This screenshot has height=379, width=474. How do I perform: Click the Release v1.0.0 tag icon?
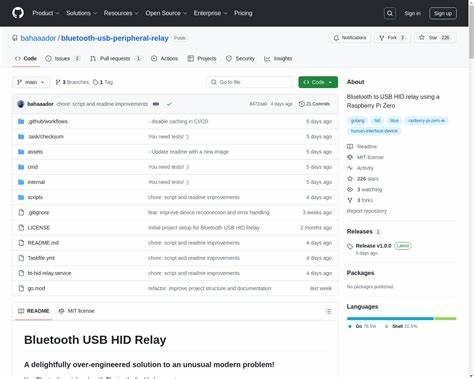(x=350, y=246)
